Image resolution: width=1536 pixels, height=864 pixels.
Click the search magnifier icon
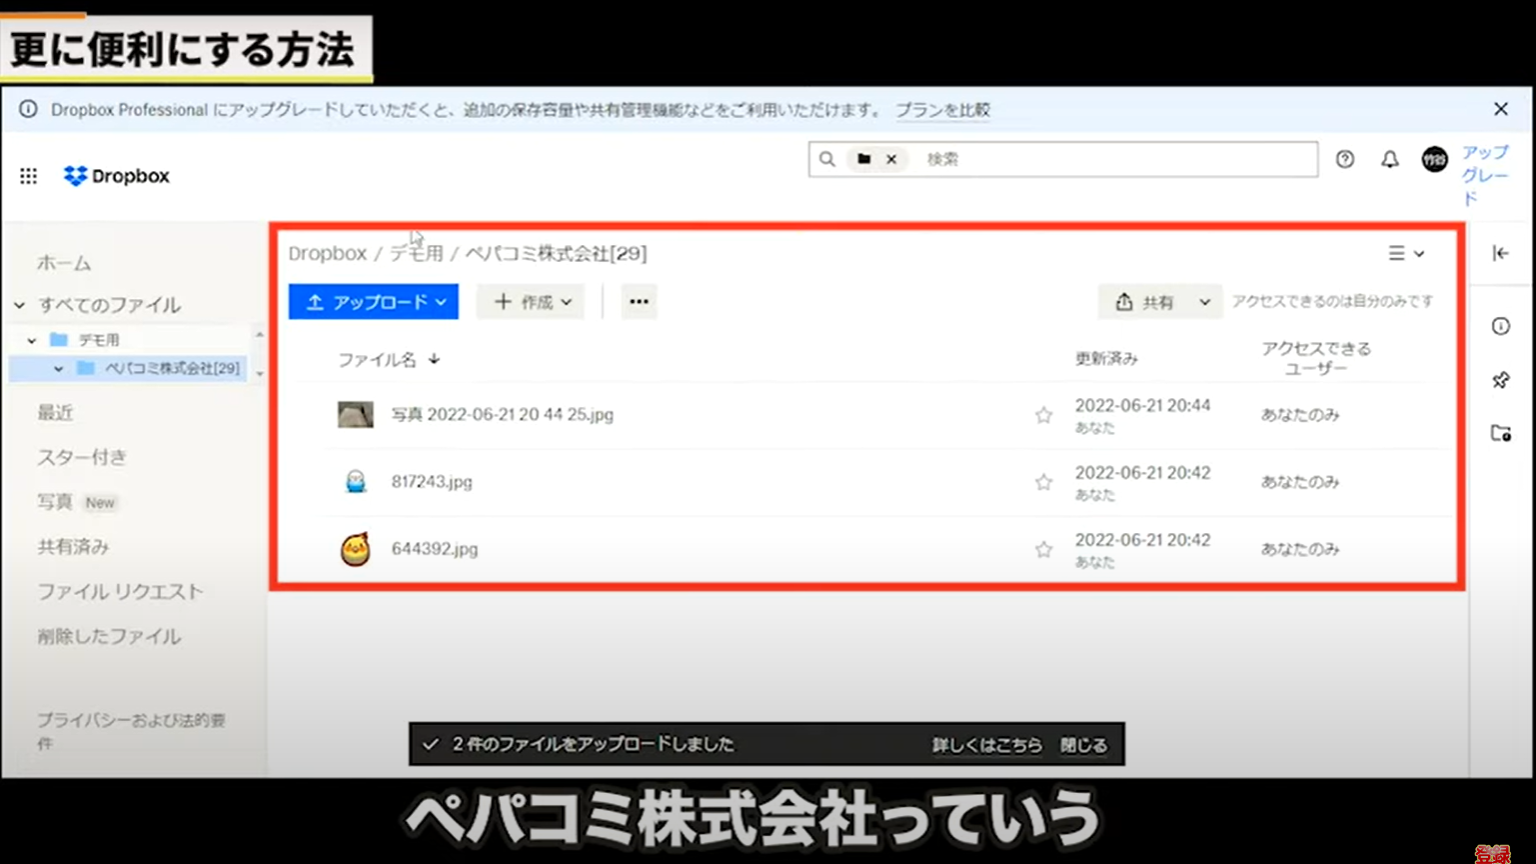[827, 159]
